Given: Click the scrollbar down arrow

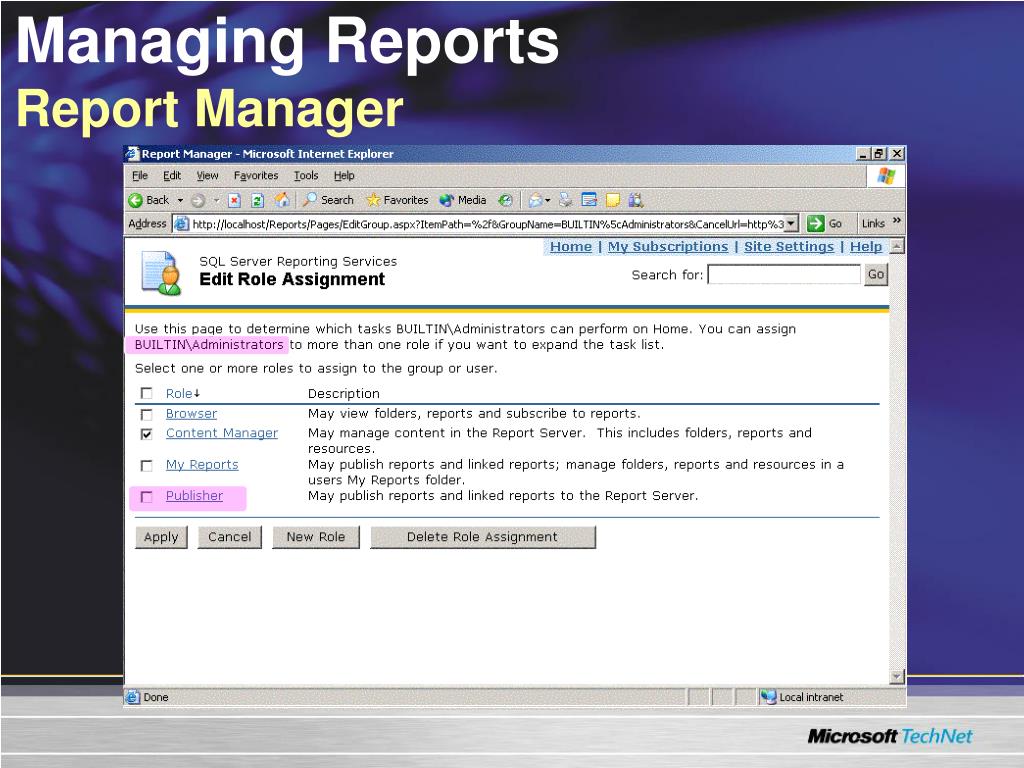Looking at the screenshot, I should click(x=897, y=677).
